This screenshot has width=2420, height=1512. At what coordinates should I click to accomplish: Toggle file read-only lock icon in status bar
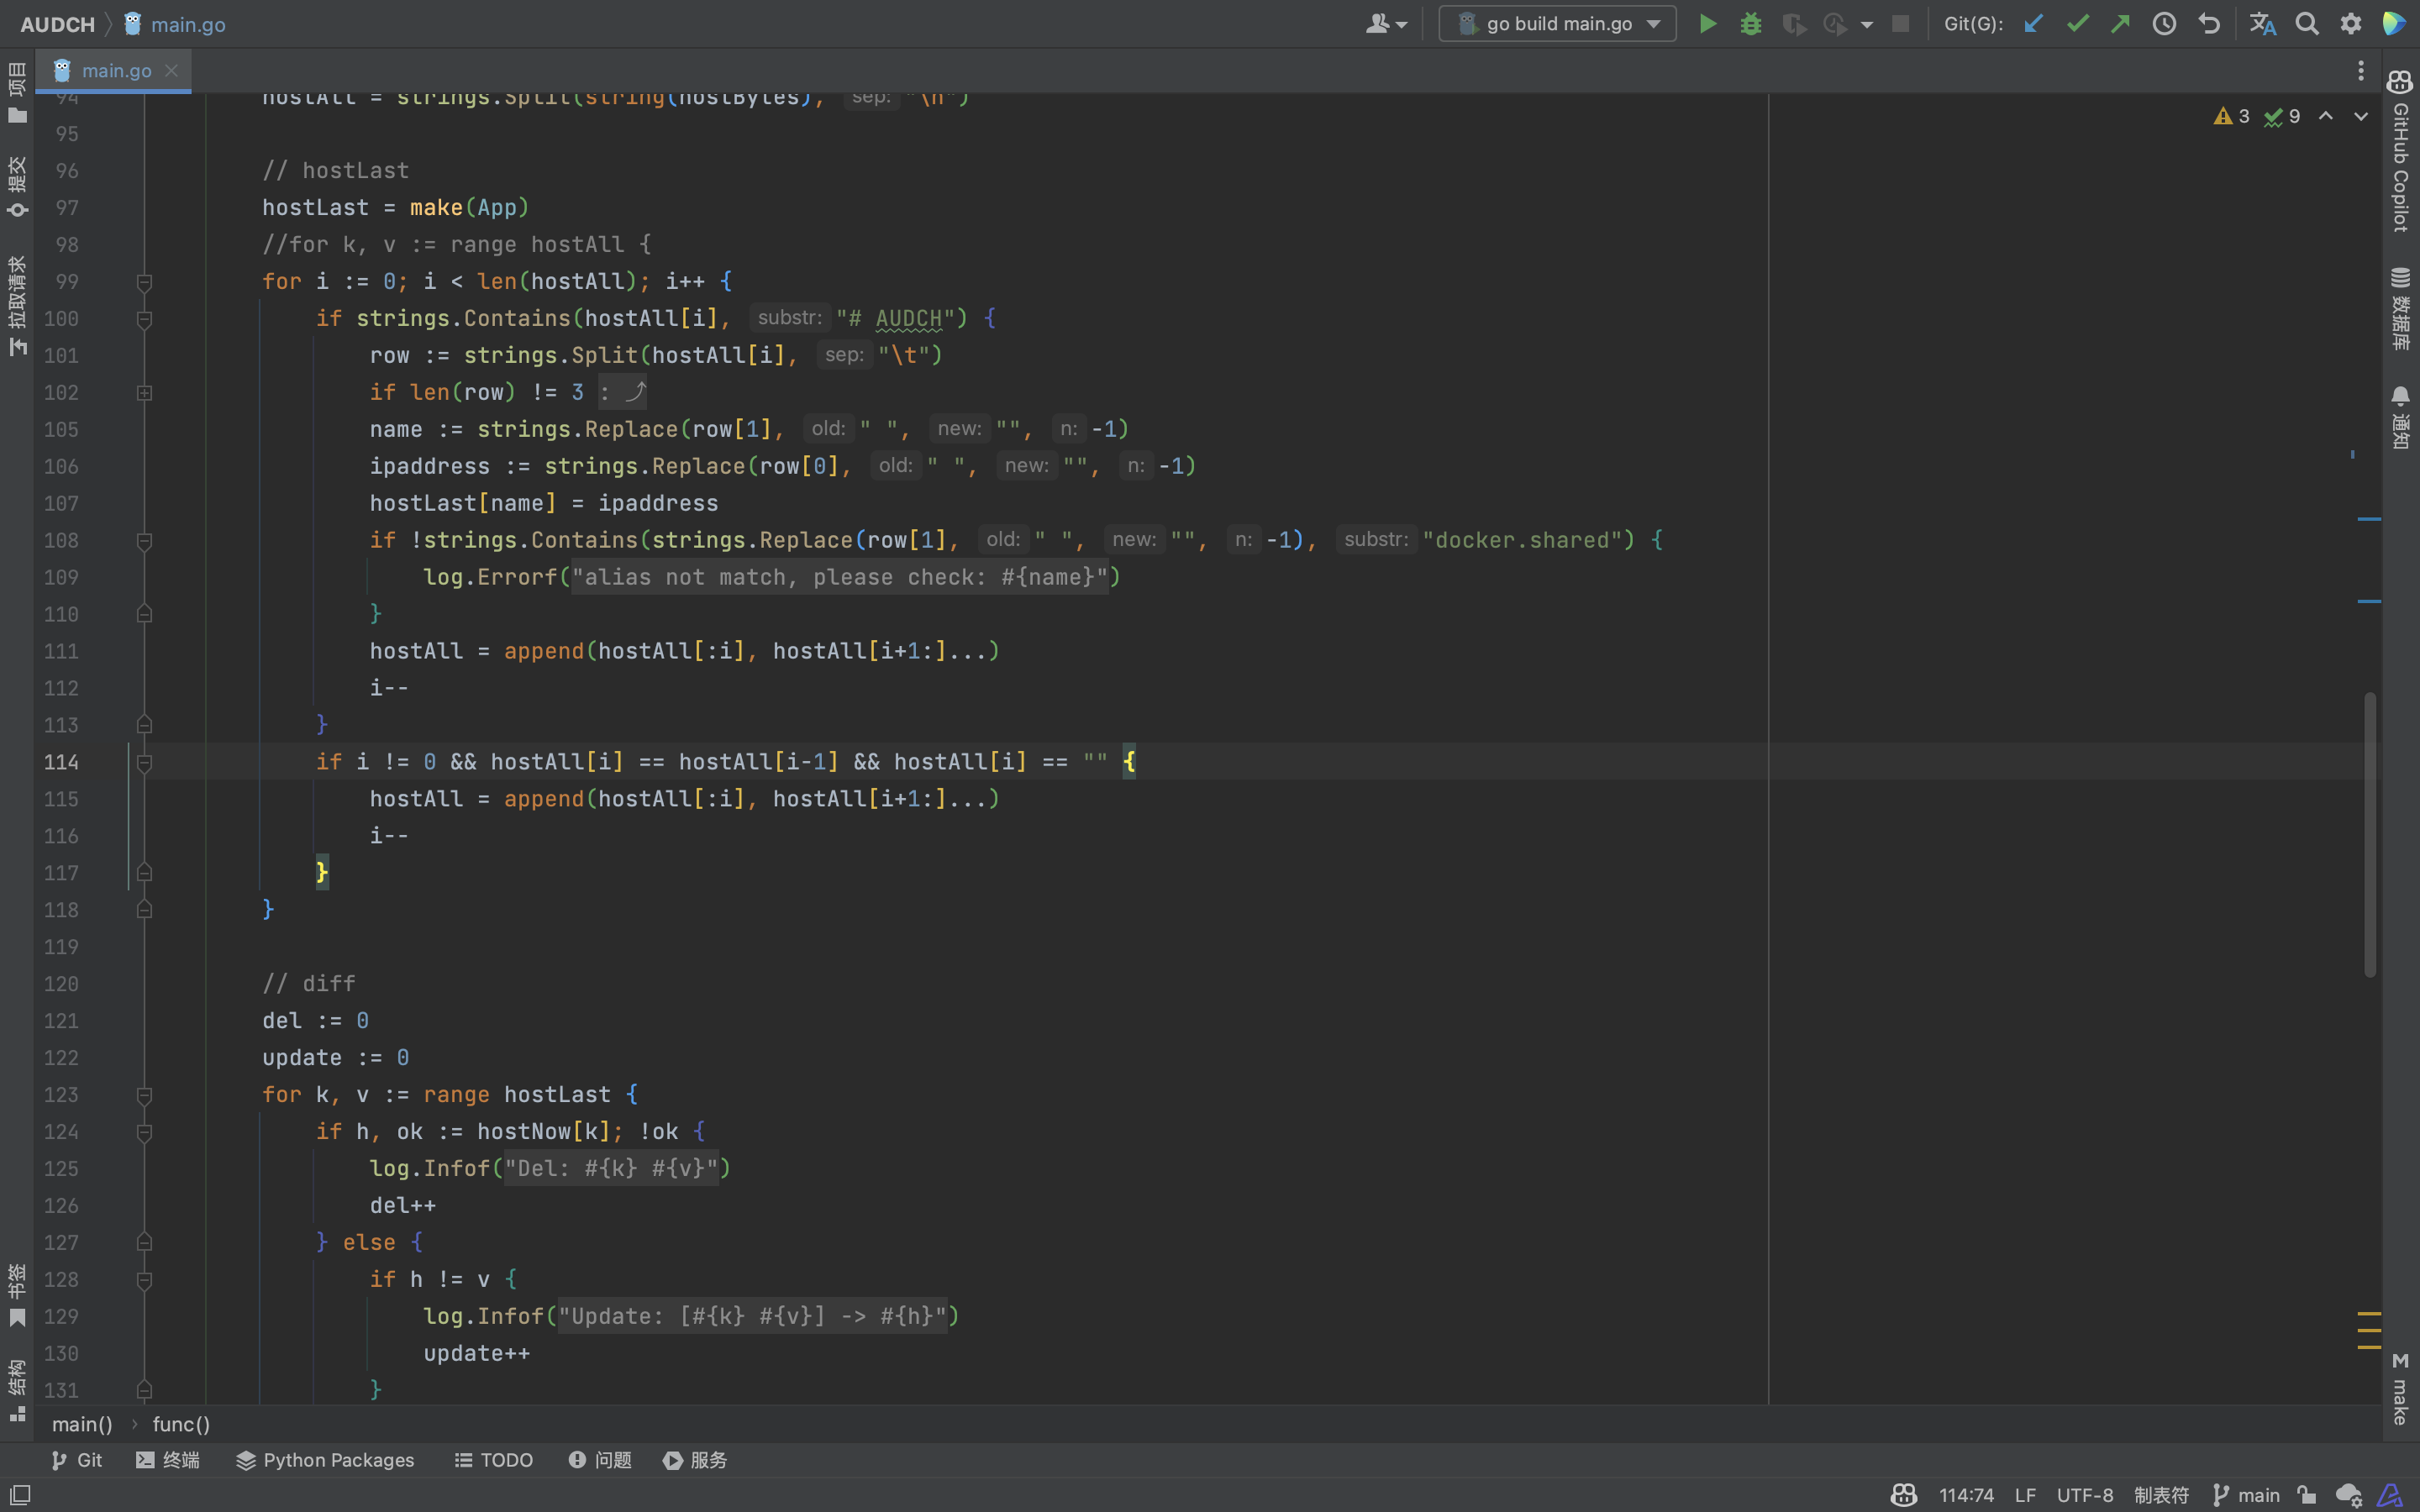(2307, 1495)
